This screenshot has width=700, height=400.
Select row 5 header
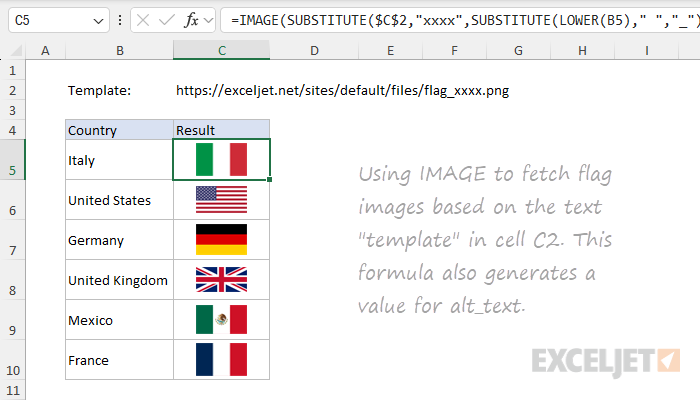point(12,160)
